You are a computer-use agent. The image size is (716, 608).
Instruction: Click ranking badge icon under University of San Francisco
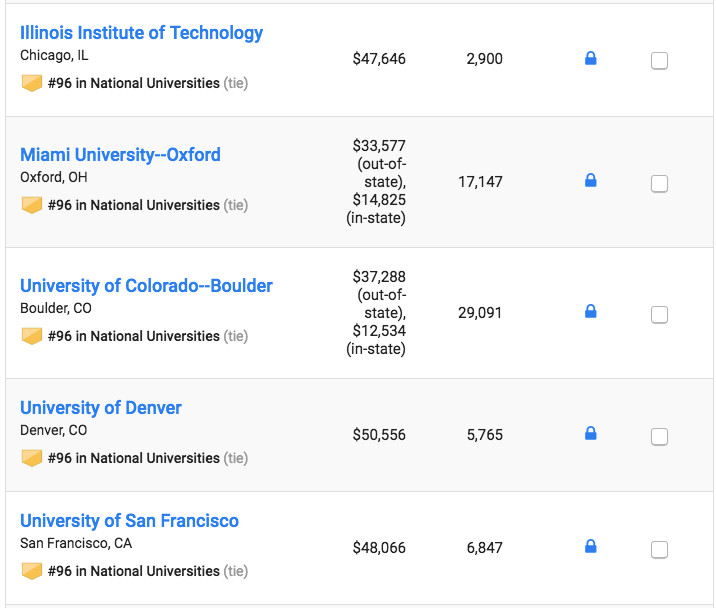pyautogui.click(x=32, y=571)
